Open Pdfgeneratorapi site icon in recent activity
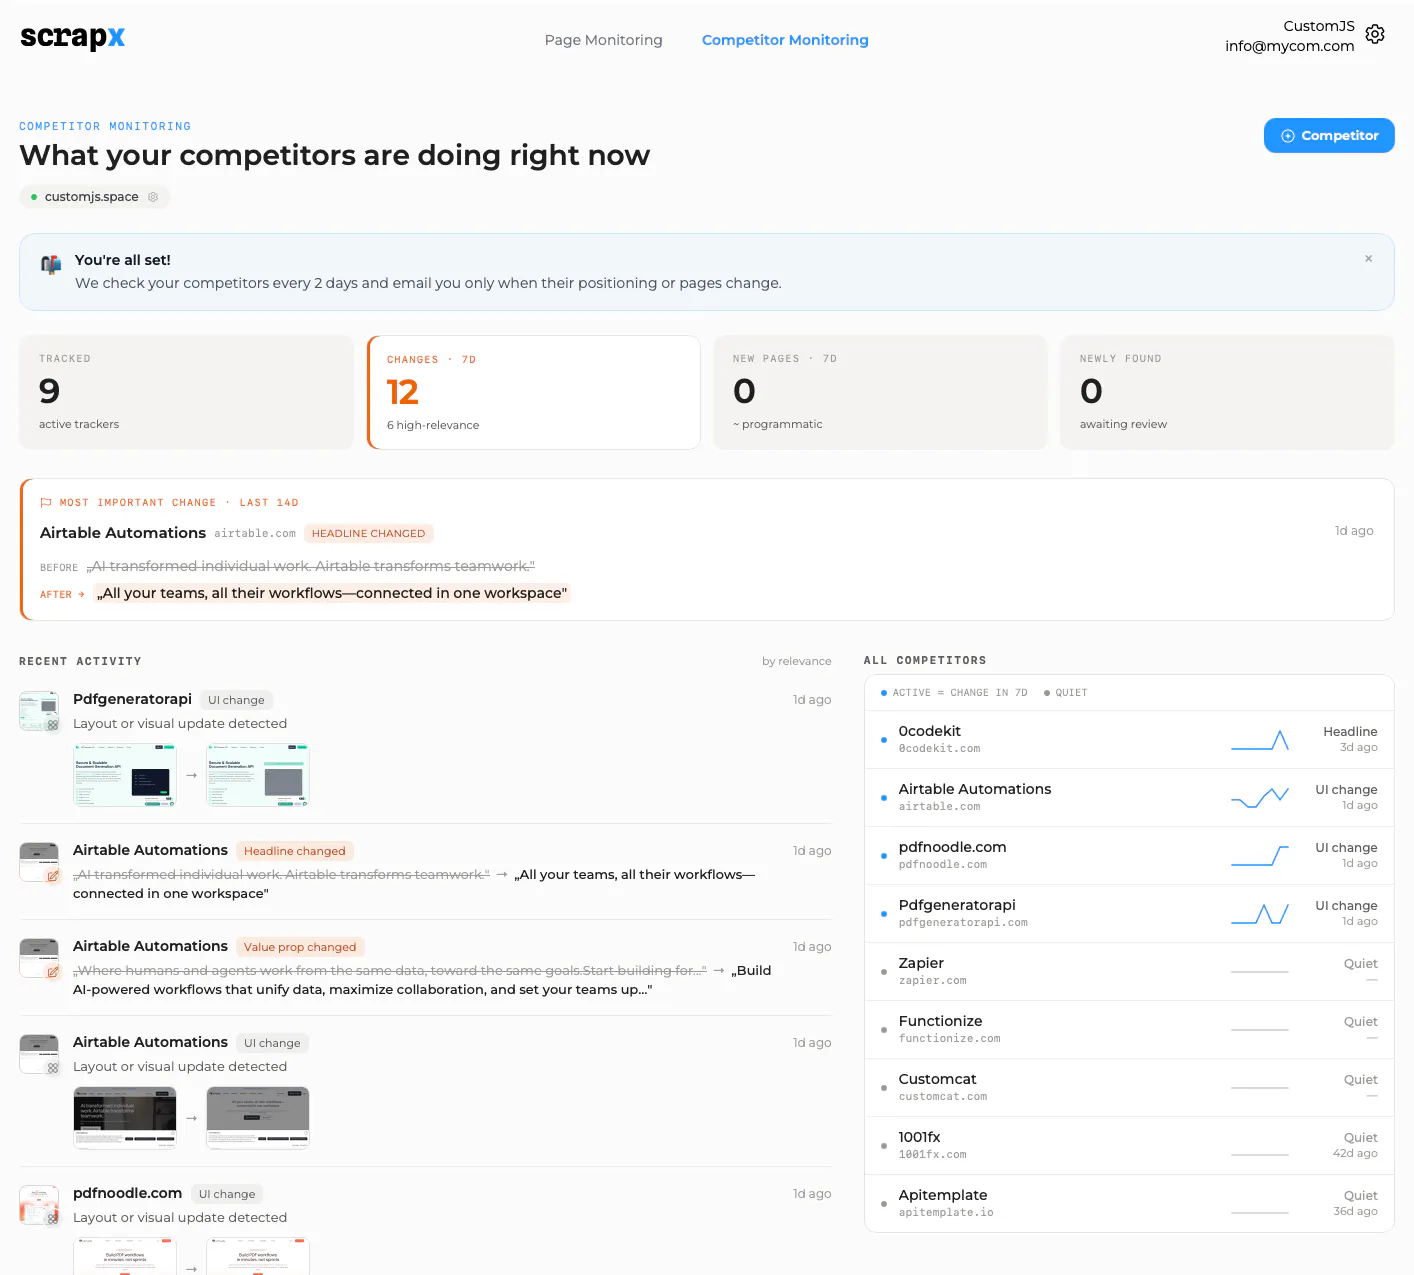The image size is (1414, 1275). (39, 711)
